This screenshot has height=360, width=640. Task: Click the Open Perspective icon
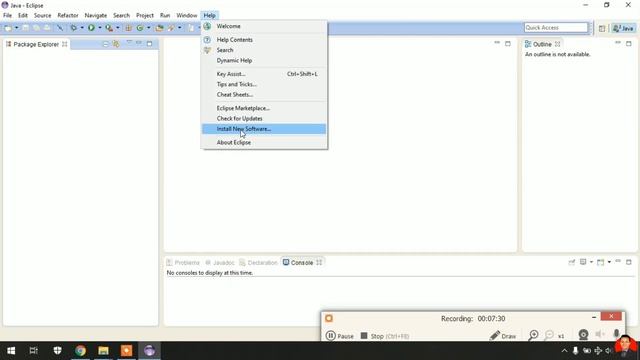pos(602,28)
